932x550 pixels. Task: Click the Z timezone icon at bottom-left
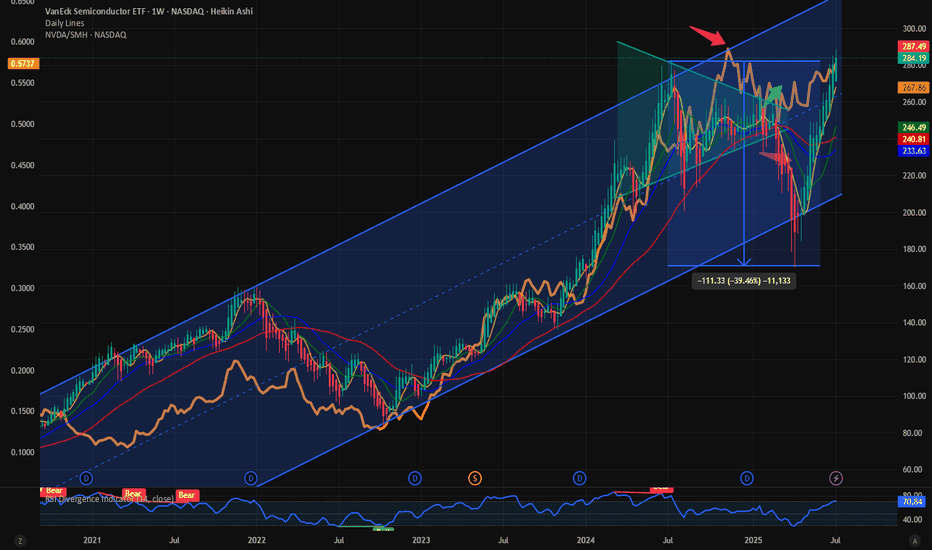tap(20, 540)
